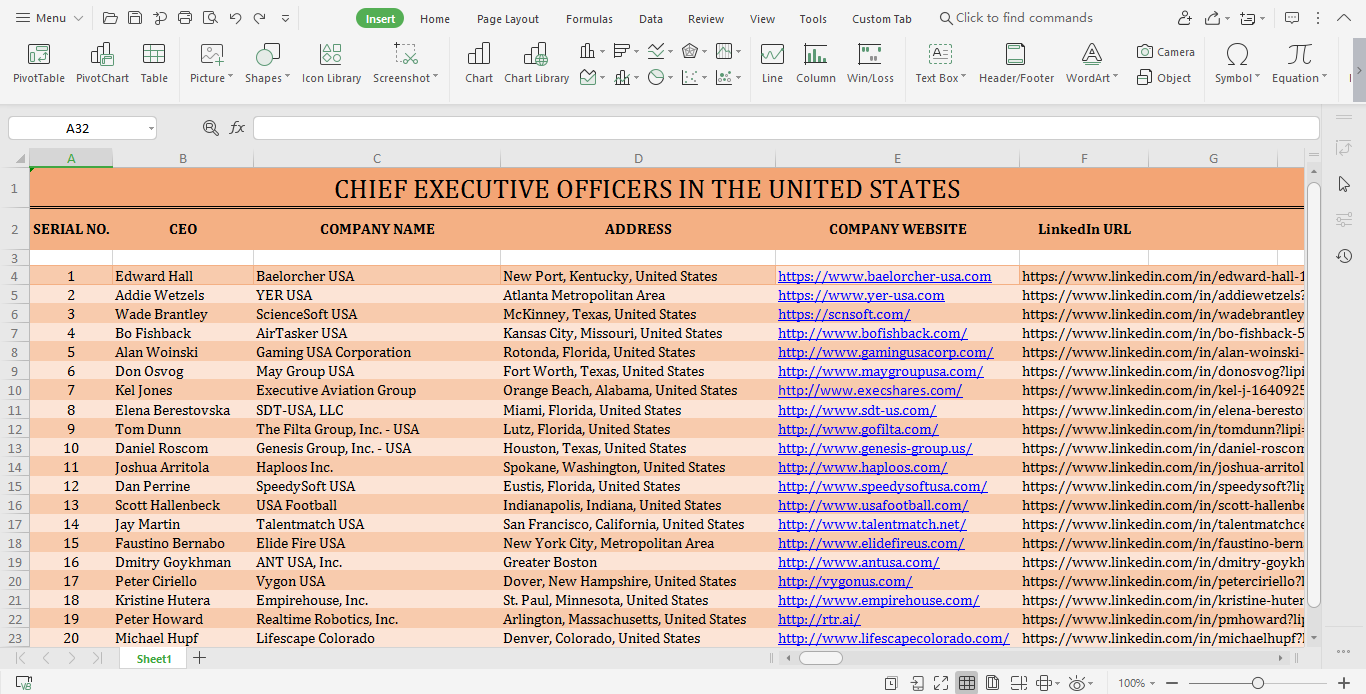Click the vertical three-dot more options icon

(x=1318, y=18)
